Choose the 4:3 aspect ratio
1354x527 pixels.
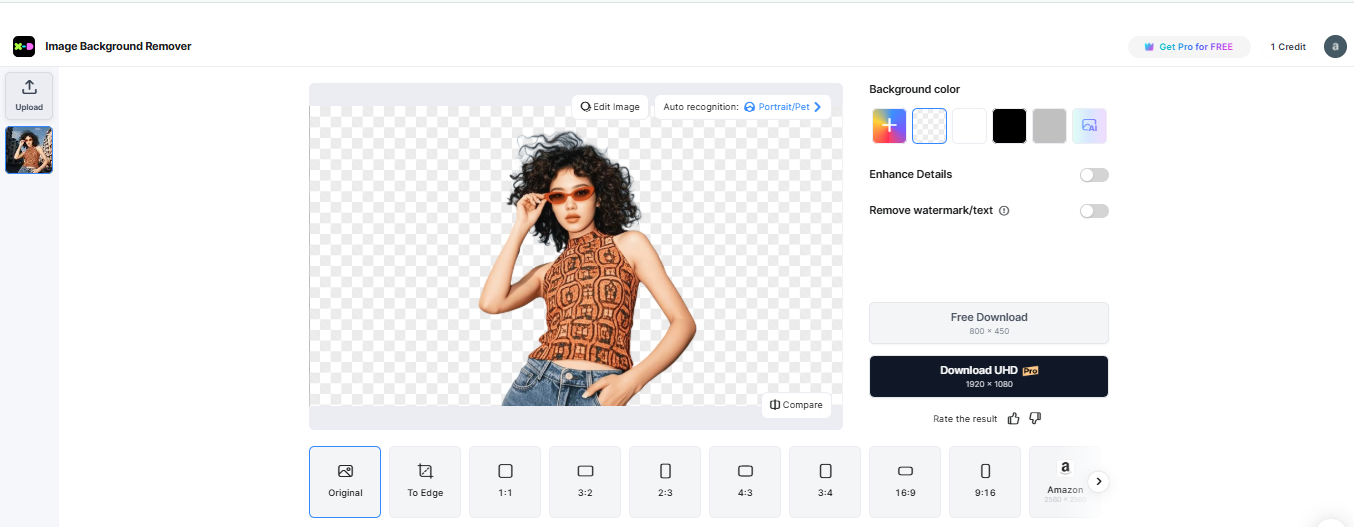745,482
